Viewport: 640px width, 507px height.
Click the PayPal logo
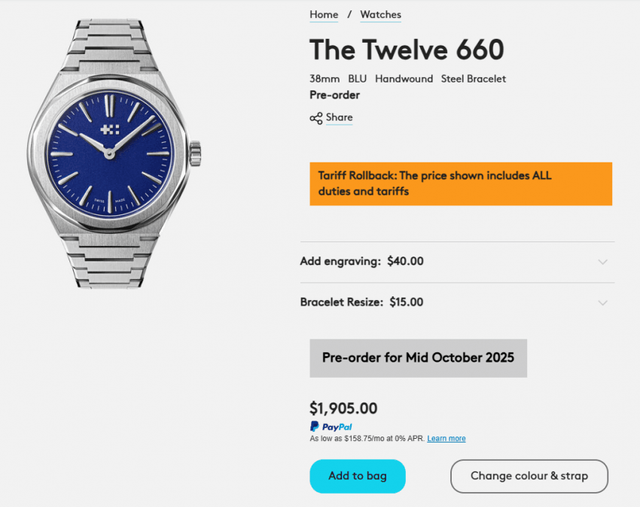tap(331, 427)
